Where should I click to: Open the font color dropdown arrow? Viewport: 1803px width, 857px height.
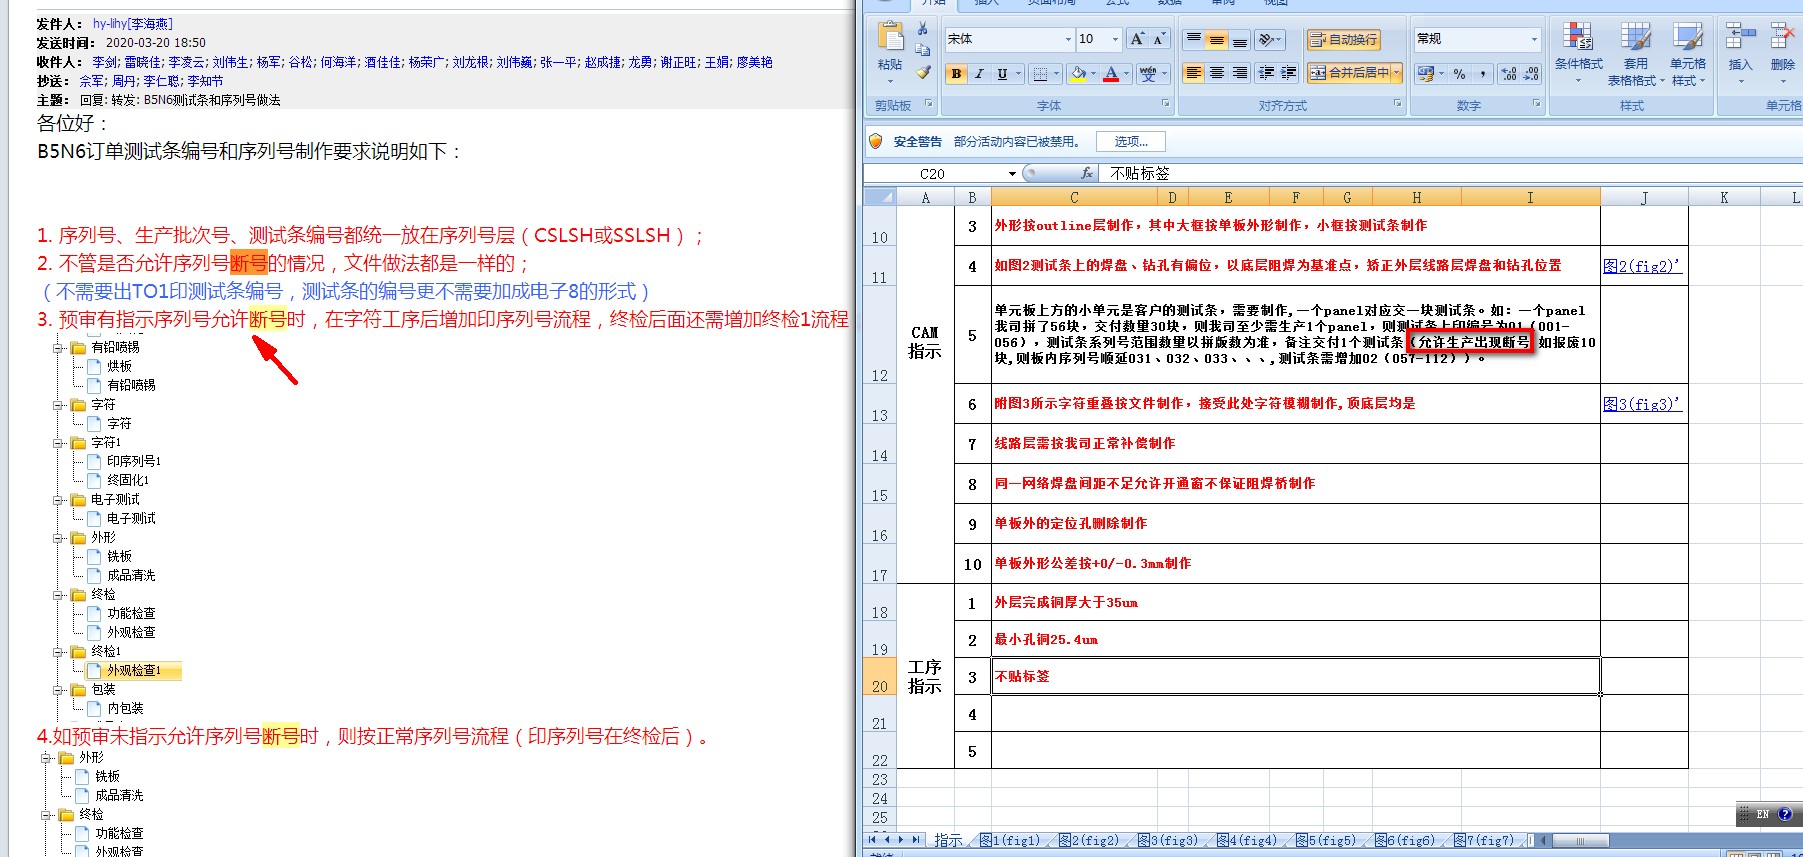pyautogui.click(x=1126, y=73)
